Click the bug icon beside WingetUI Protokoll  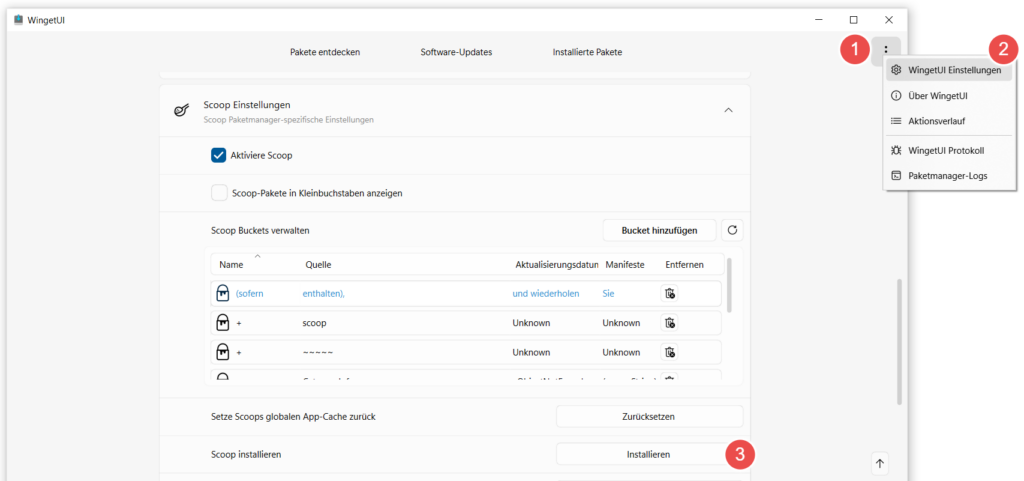click(x=897, y=150)
